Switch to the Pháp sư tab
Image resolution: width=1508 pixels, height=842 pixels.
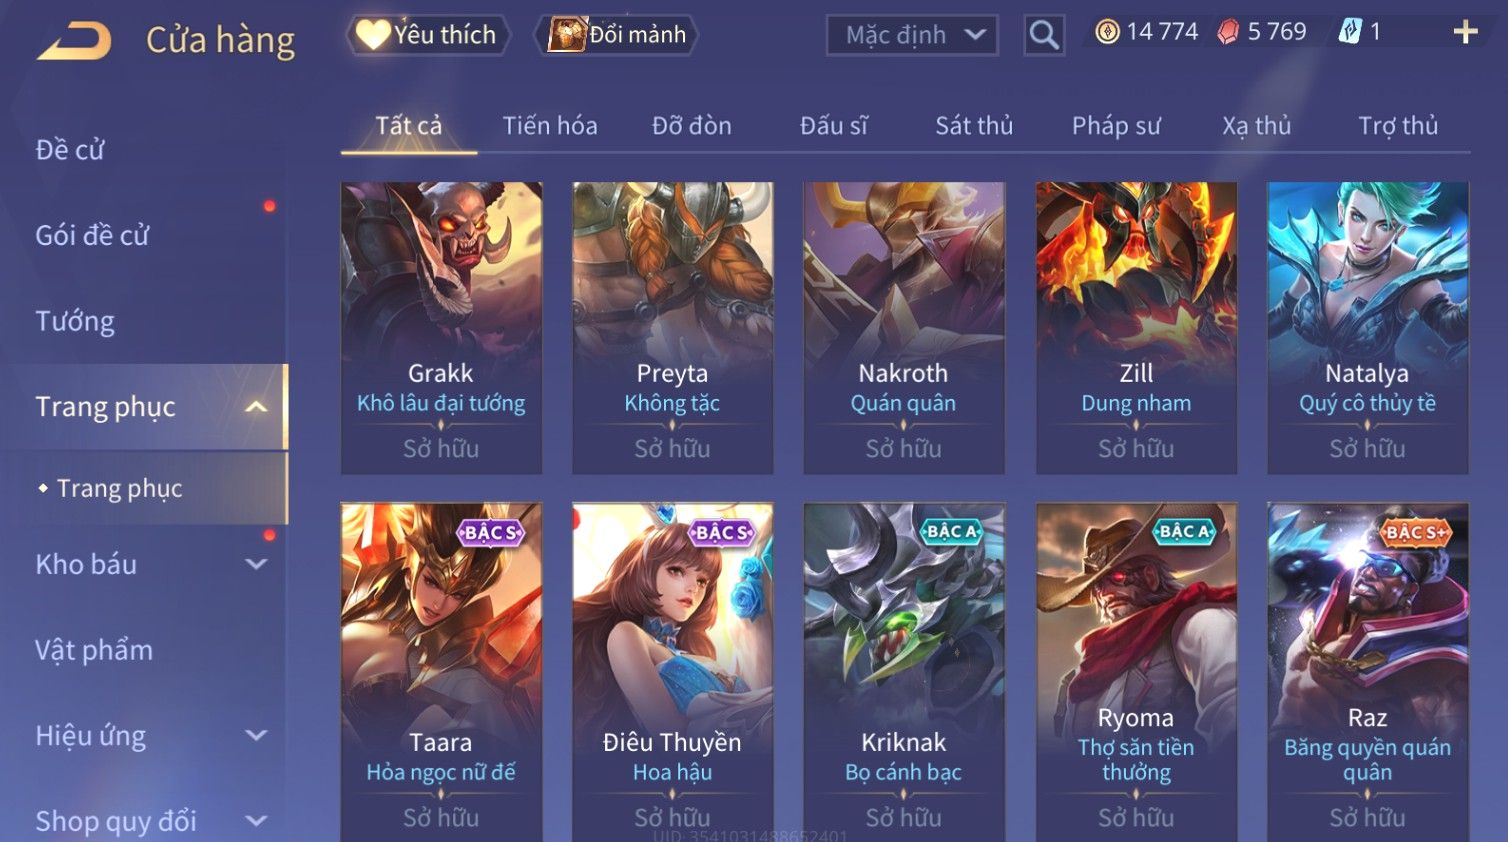click(x=1116, y=126)
